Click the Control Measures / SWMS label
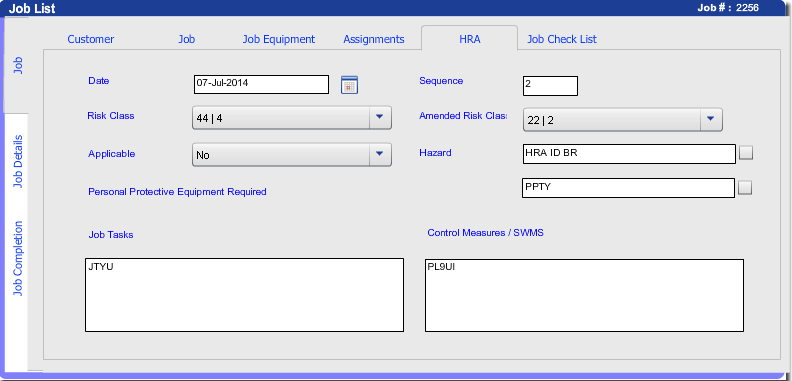The width and height of the screenshot is (792, 381). point(485,233)
